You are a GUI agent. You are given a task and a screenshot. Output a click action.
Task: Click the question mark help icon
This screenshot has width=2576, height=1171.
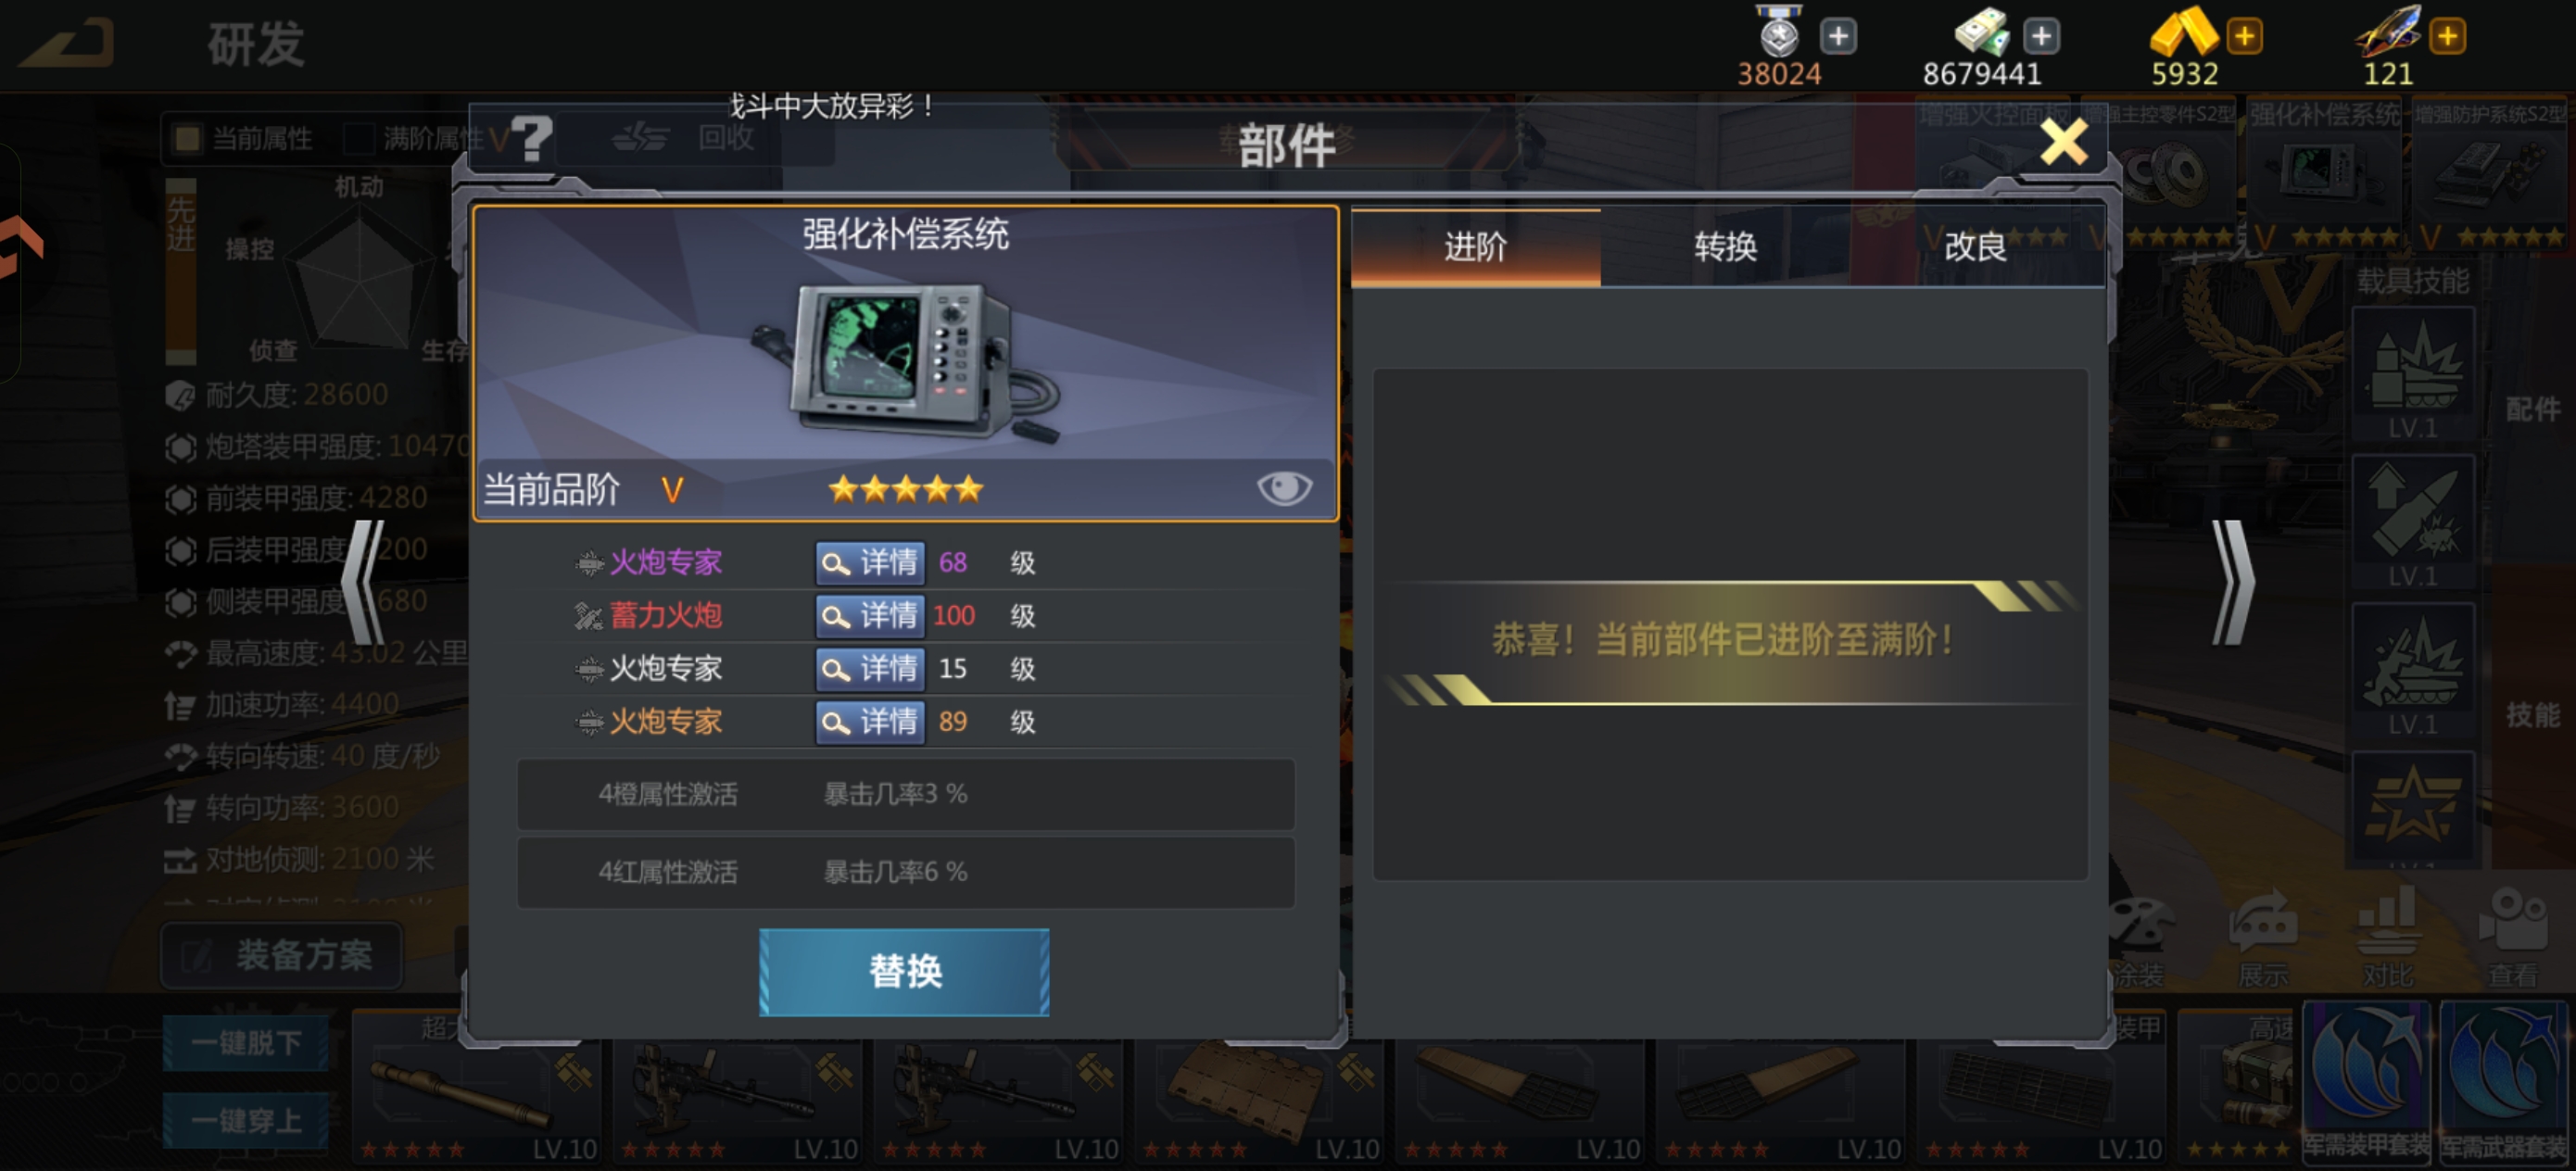pos(532,139)
